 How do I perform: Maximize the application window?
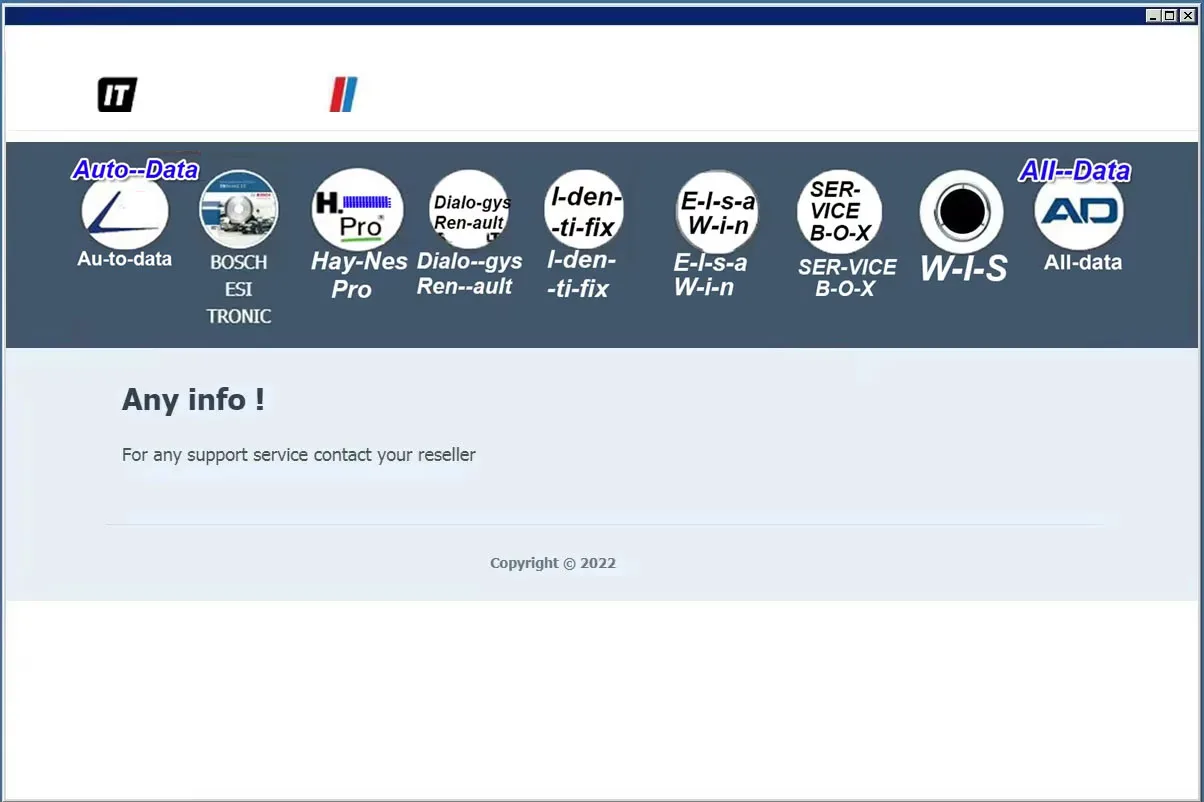point(1170,16)
